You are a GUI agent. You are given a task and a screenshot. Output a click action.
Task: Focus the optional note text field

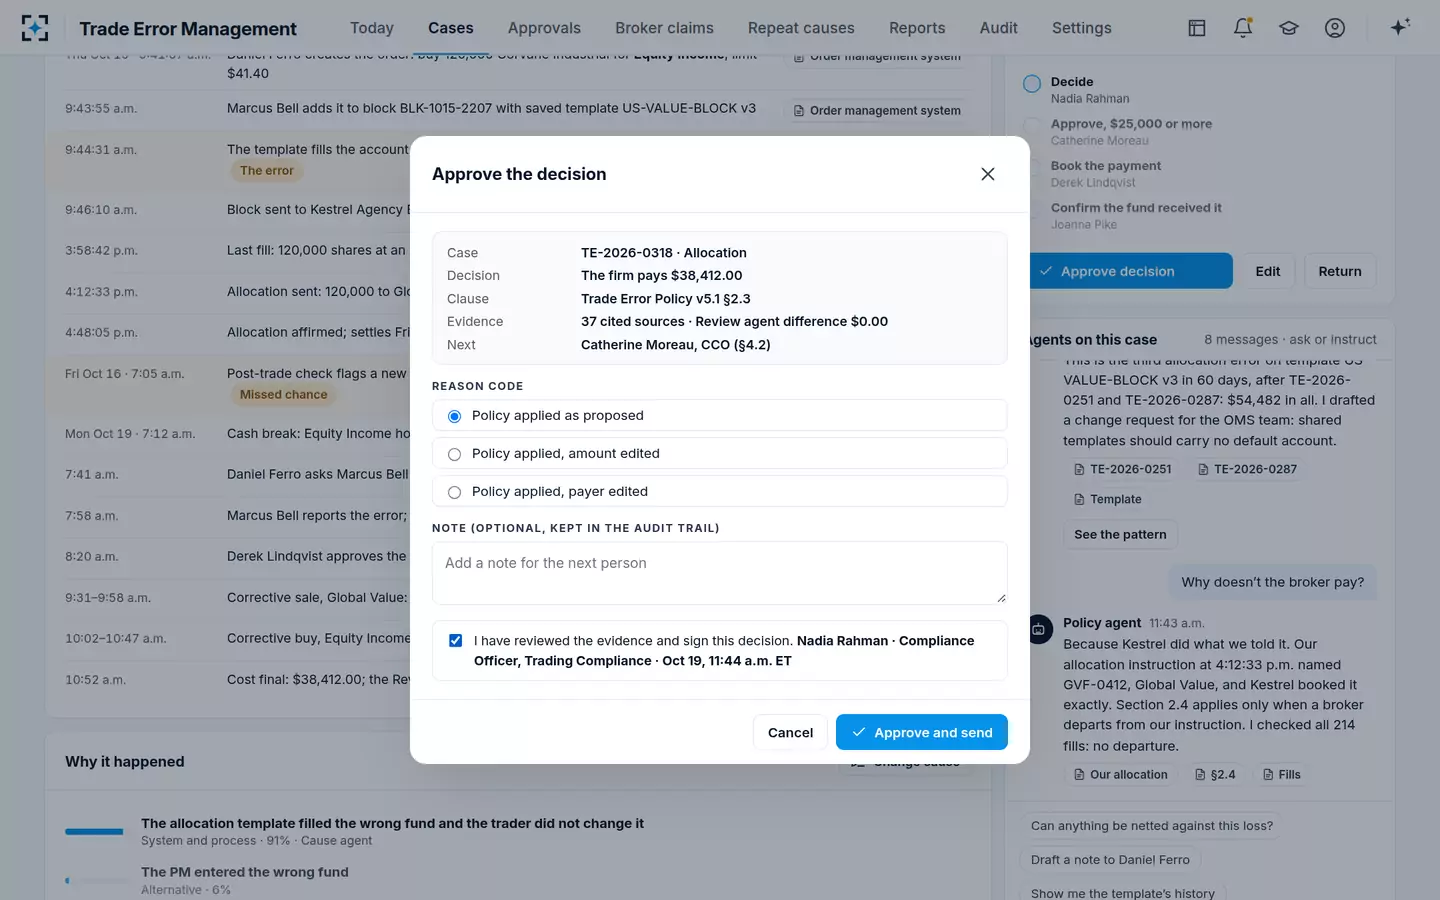pyautogui.click(x=720, y=572)
